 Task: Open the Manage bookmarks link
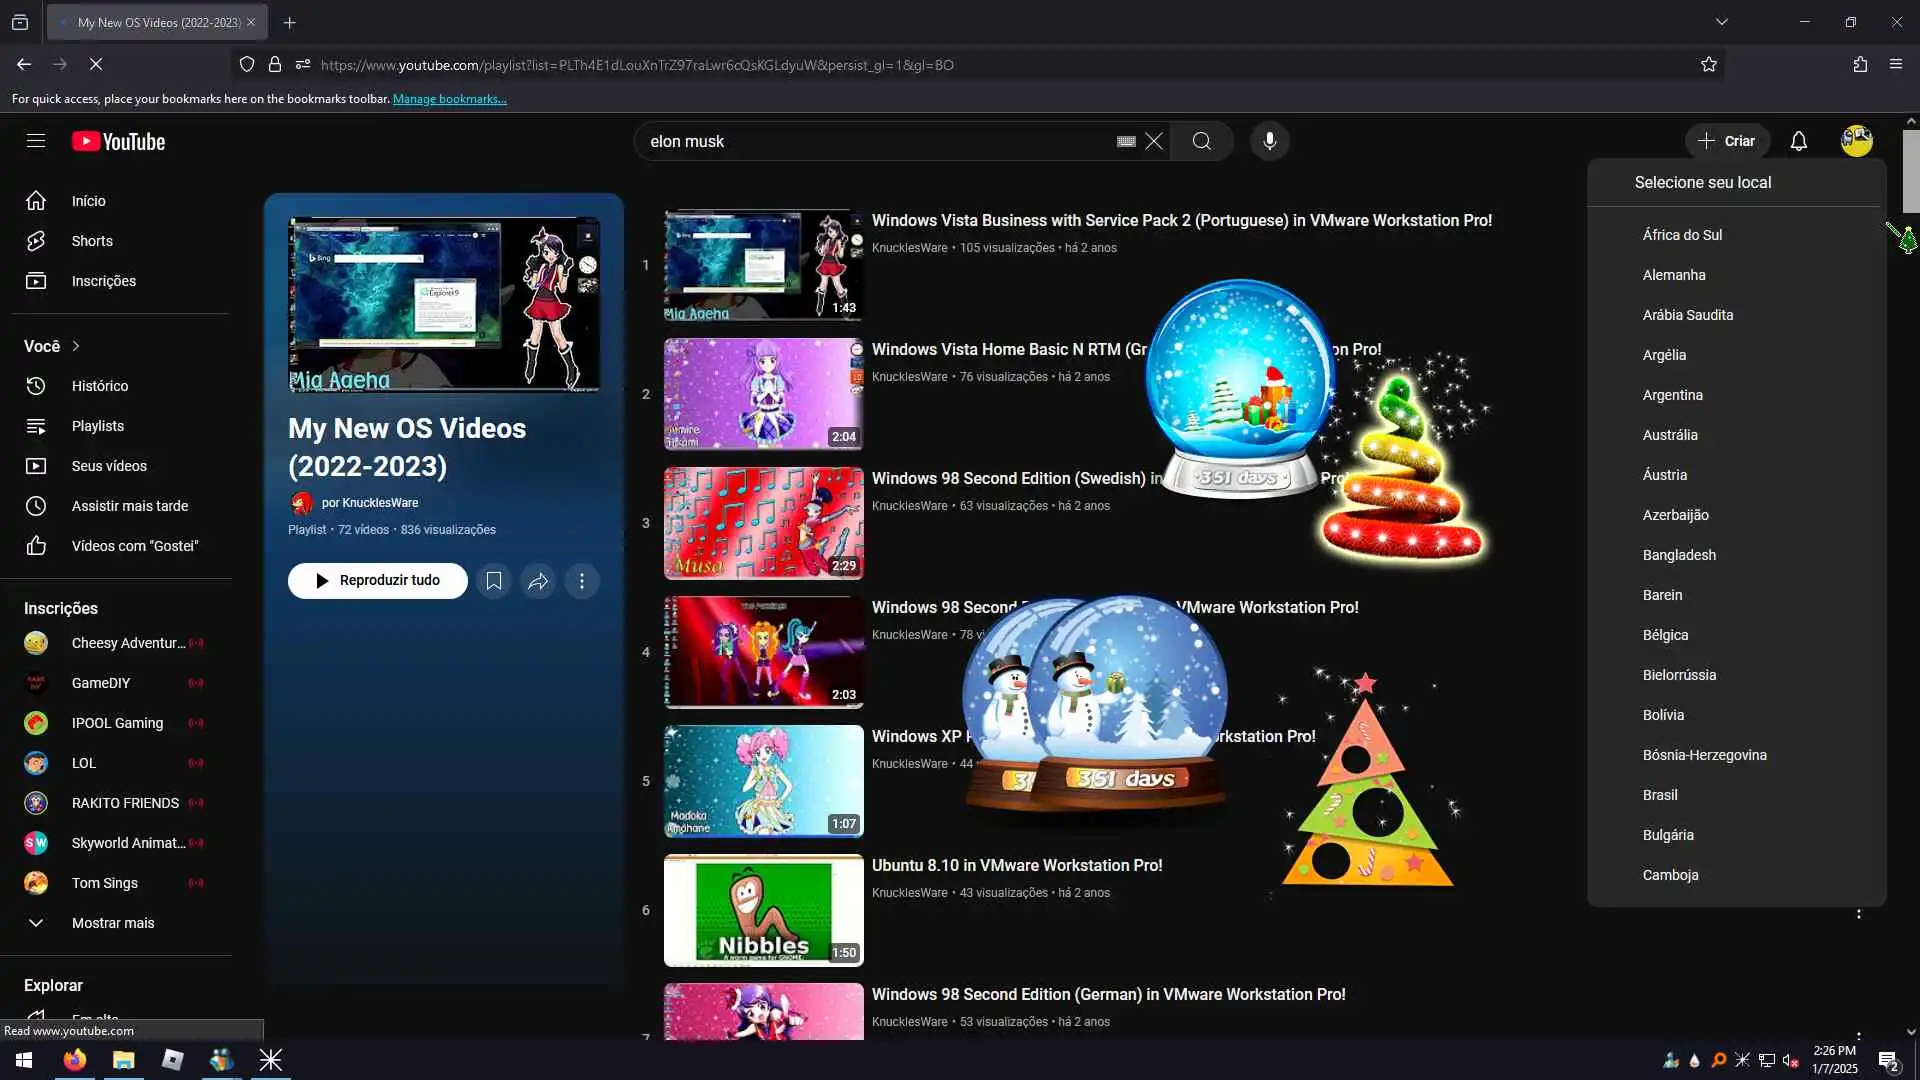[449, 99]
